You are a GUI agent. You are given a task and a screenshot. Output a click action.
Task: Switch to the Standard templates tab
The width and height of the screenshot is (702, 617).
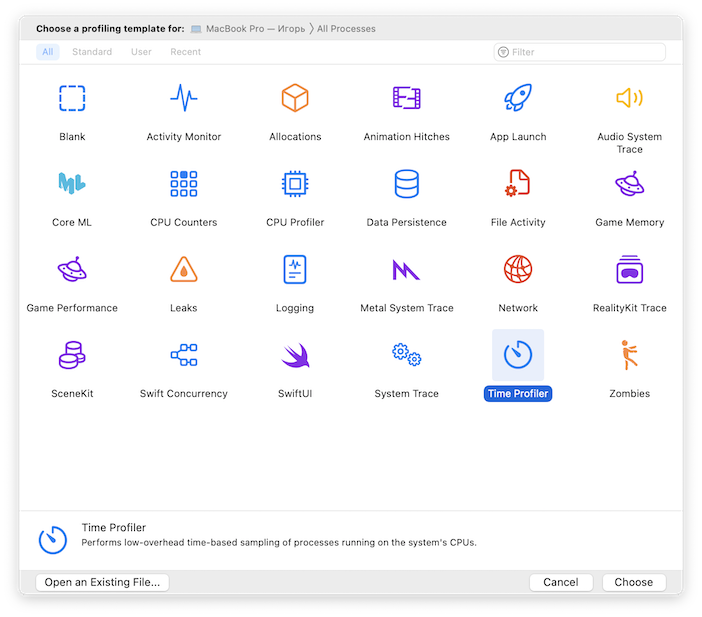[92, 52]
